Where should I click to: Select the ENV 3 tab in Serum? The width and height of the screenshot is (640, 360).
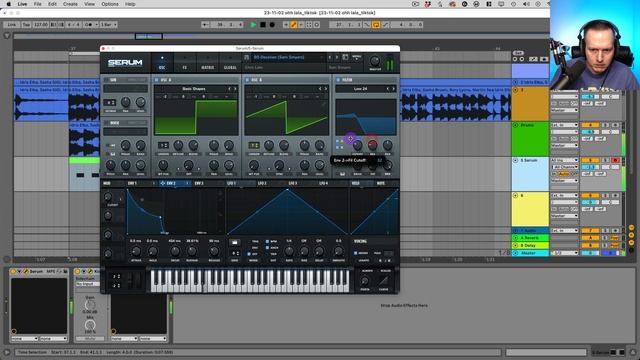pos(199,184)
